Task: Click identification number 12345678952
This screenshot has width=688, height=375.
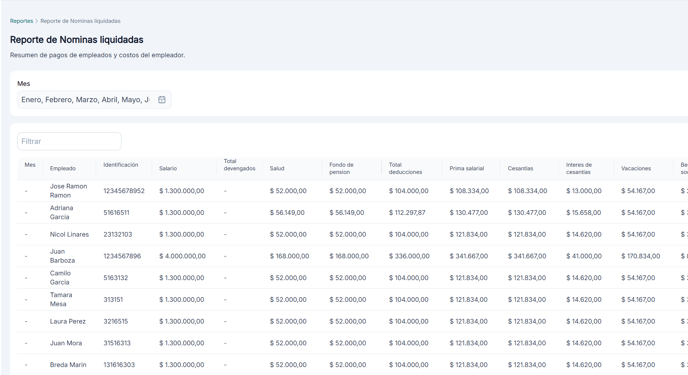Action: pos(124,191)
